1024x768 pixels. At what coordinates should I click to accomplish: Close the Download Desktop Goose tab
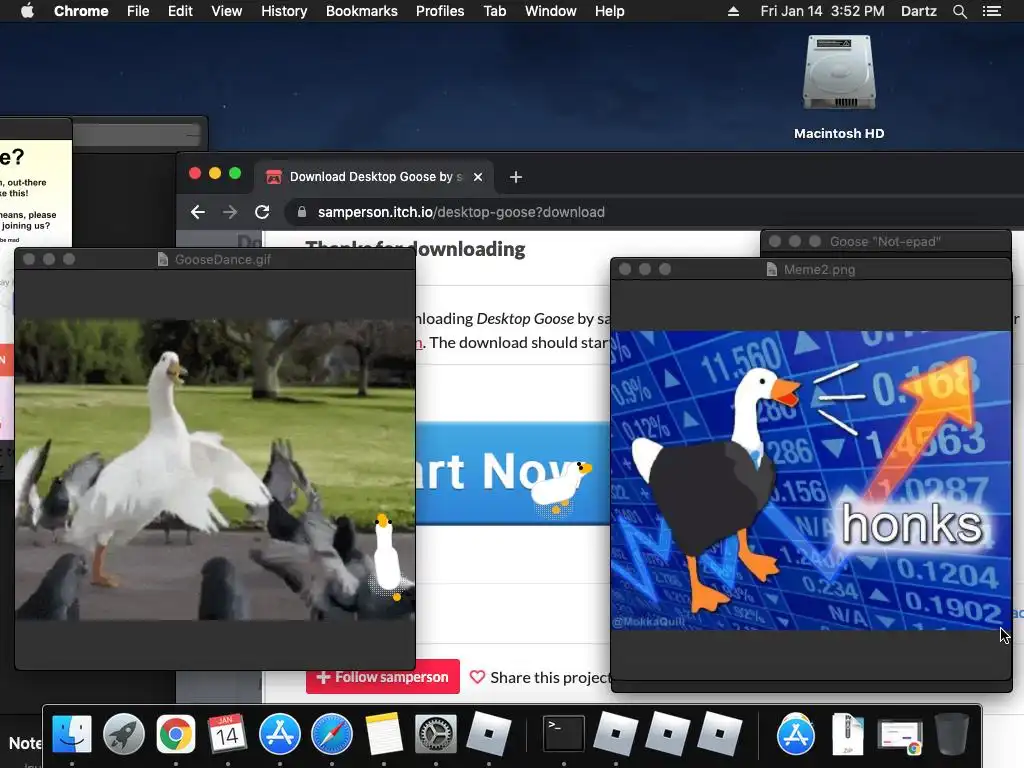(478, 177)
